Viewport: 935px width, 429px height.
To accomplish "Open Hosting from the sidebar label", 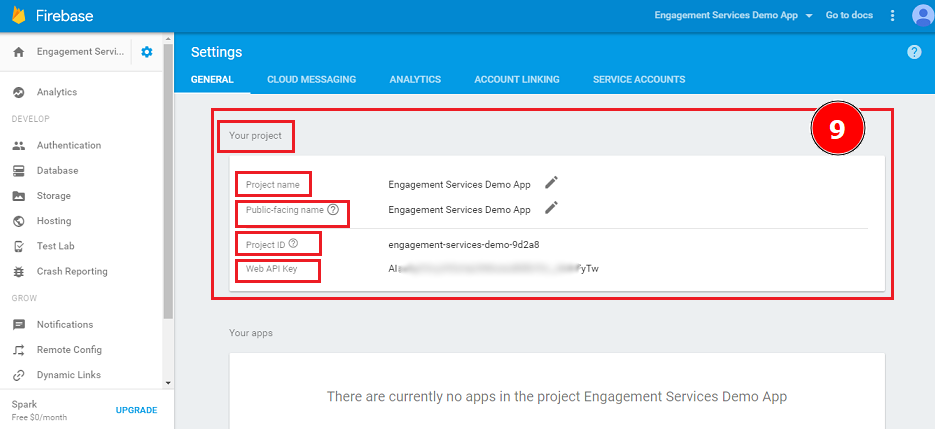I will pyautogui.click(x=54, y=221).
